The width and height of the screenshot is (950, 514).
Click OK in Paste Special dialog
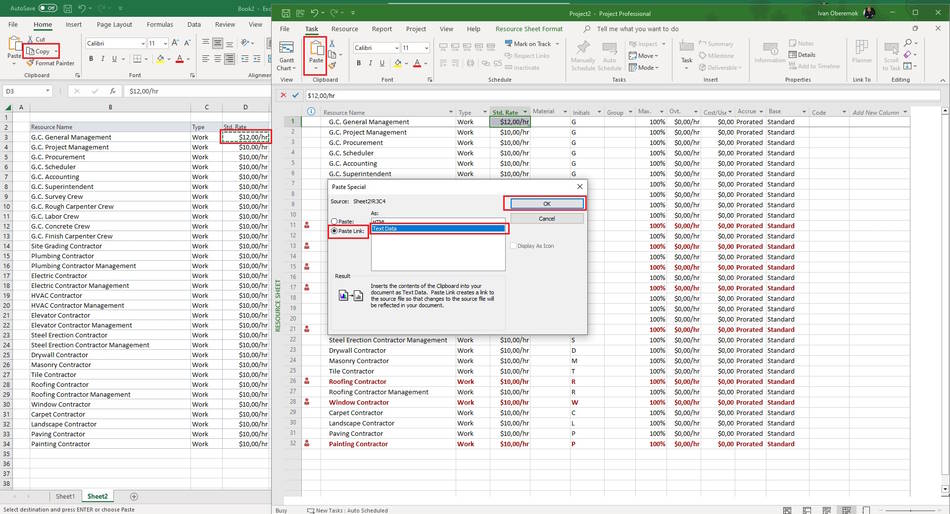[546, 204]
